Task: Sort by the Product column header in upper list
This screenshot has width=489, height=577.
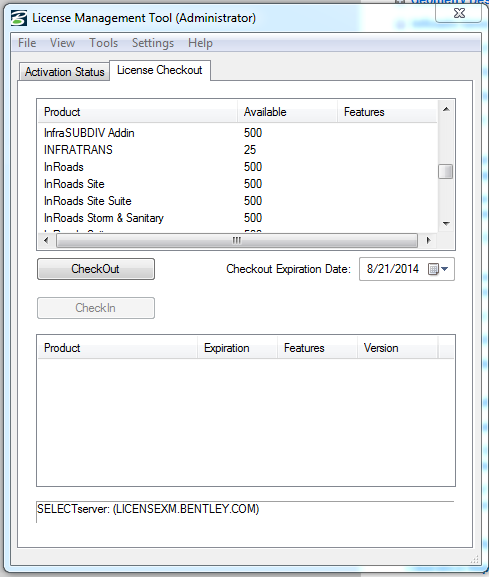Action: (138, 112)
